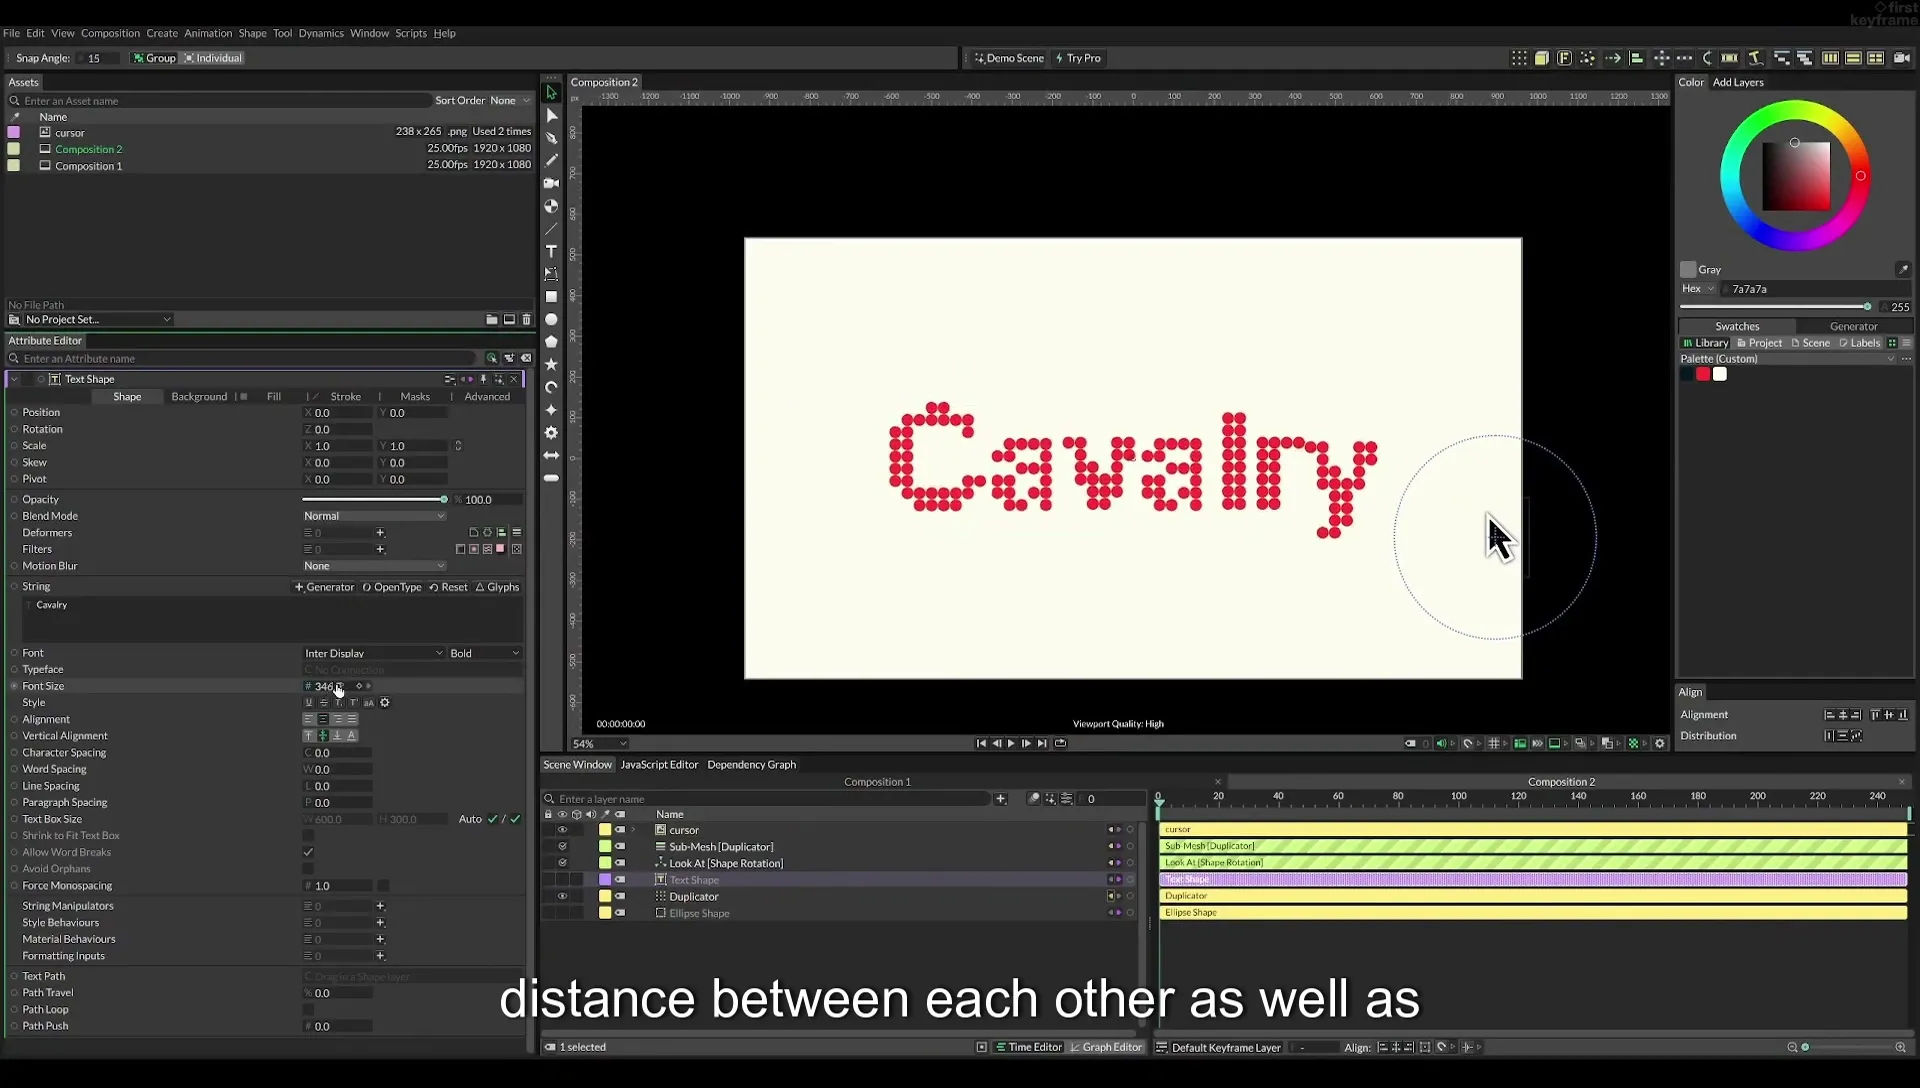Select the Cog shape tool
Image resolution: width=1920 pixels, height=1088 pixels.
551,433
